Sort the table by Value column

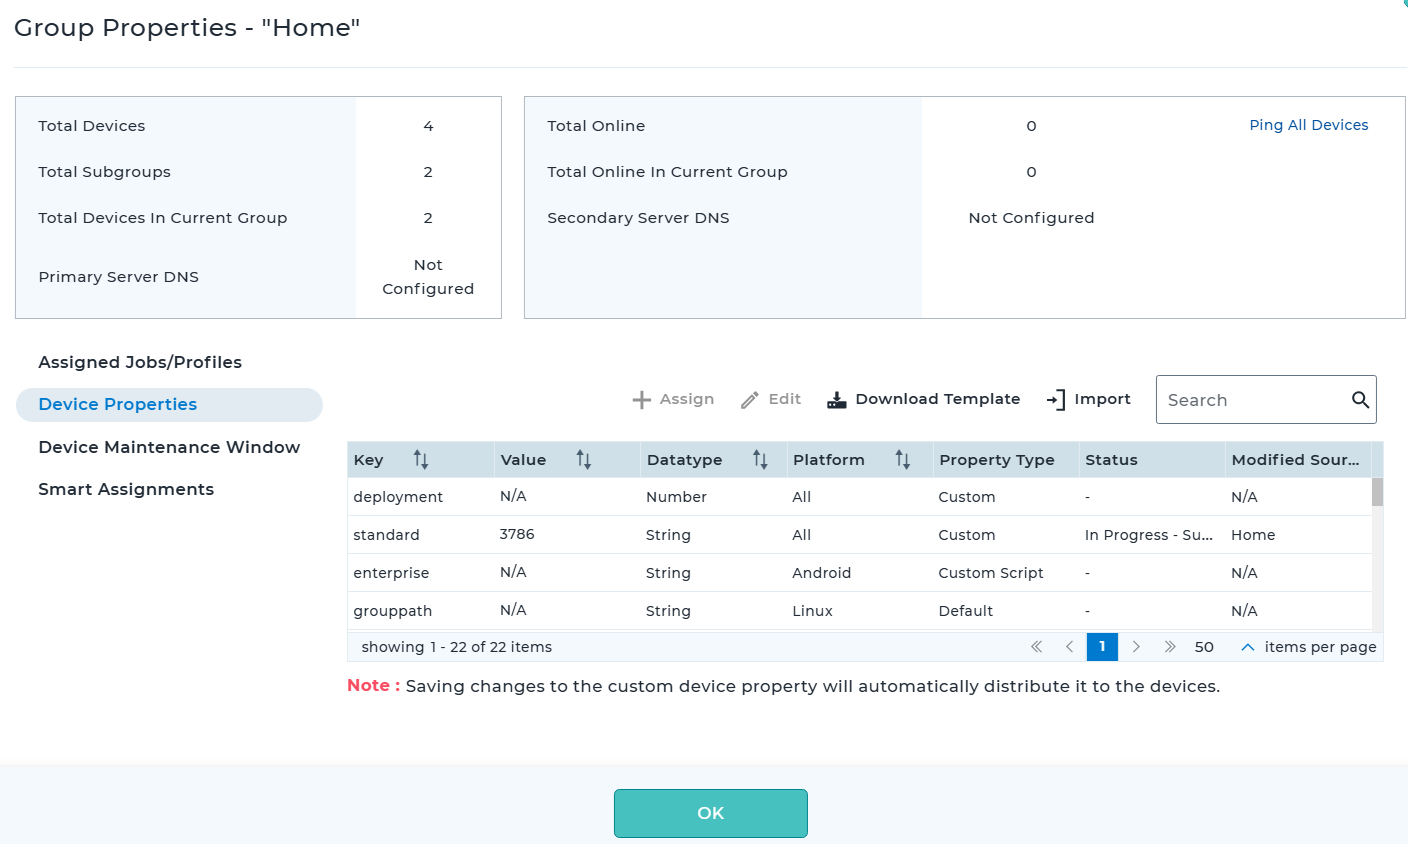click(x=584, y=460)
